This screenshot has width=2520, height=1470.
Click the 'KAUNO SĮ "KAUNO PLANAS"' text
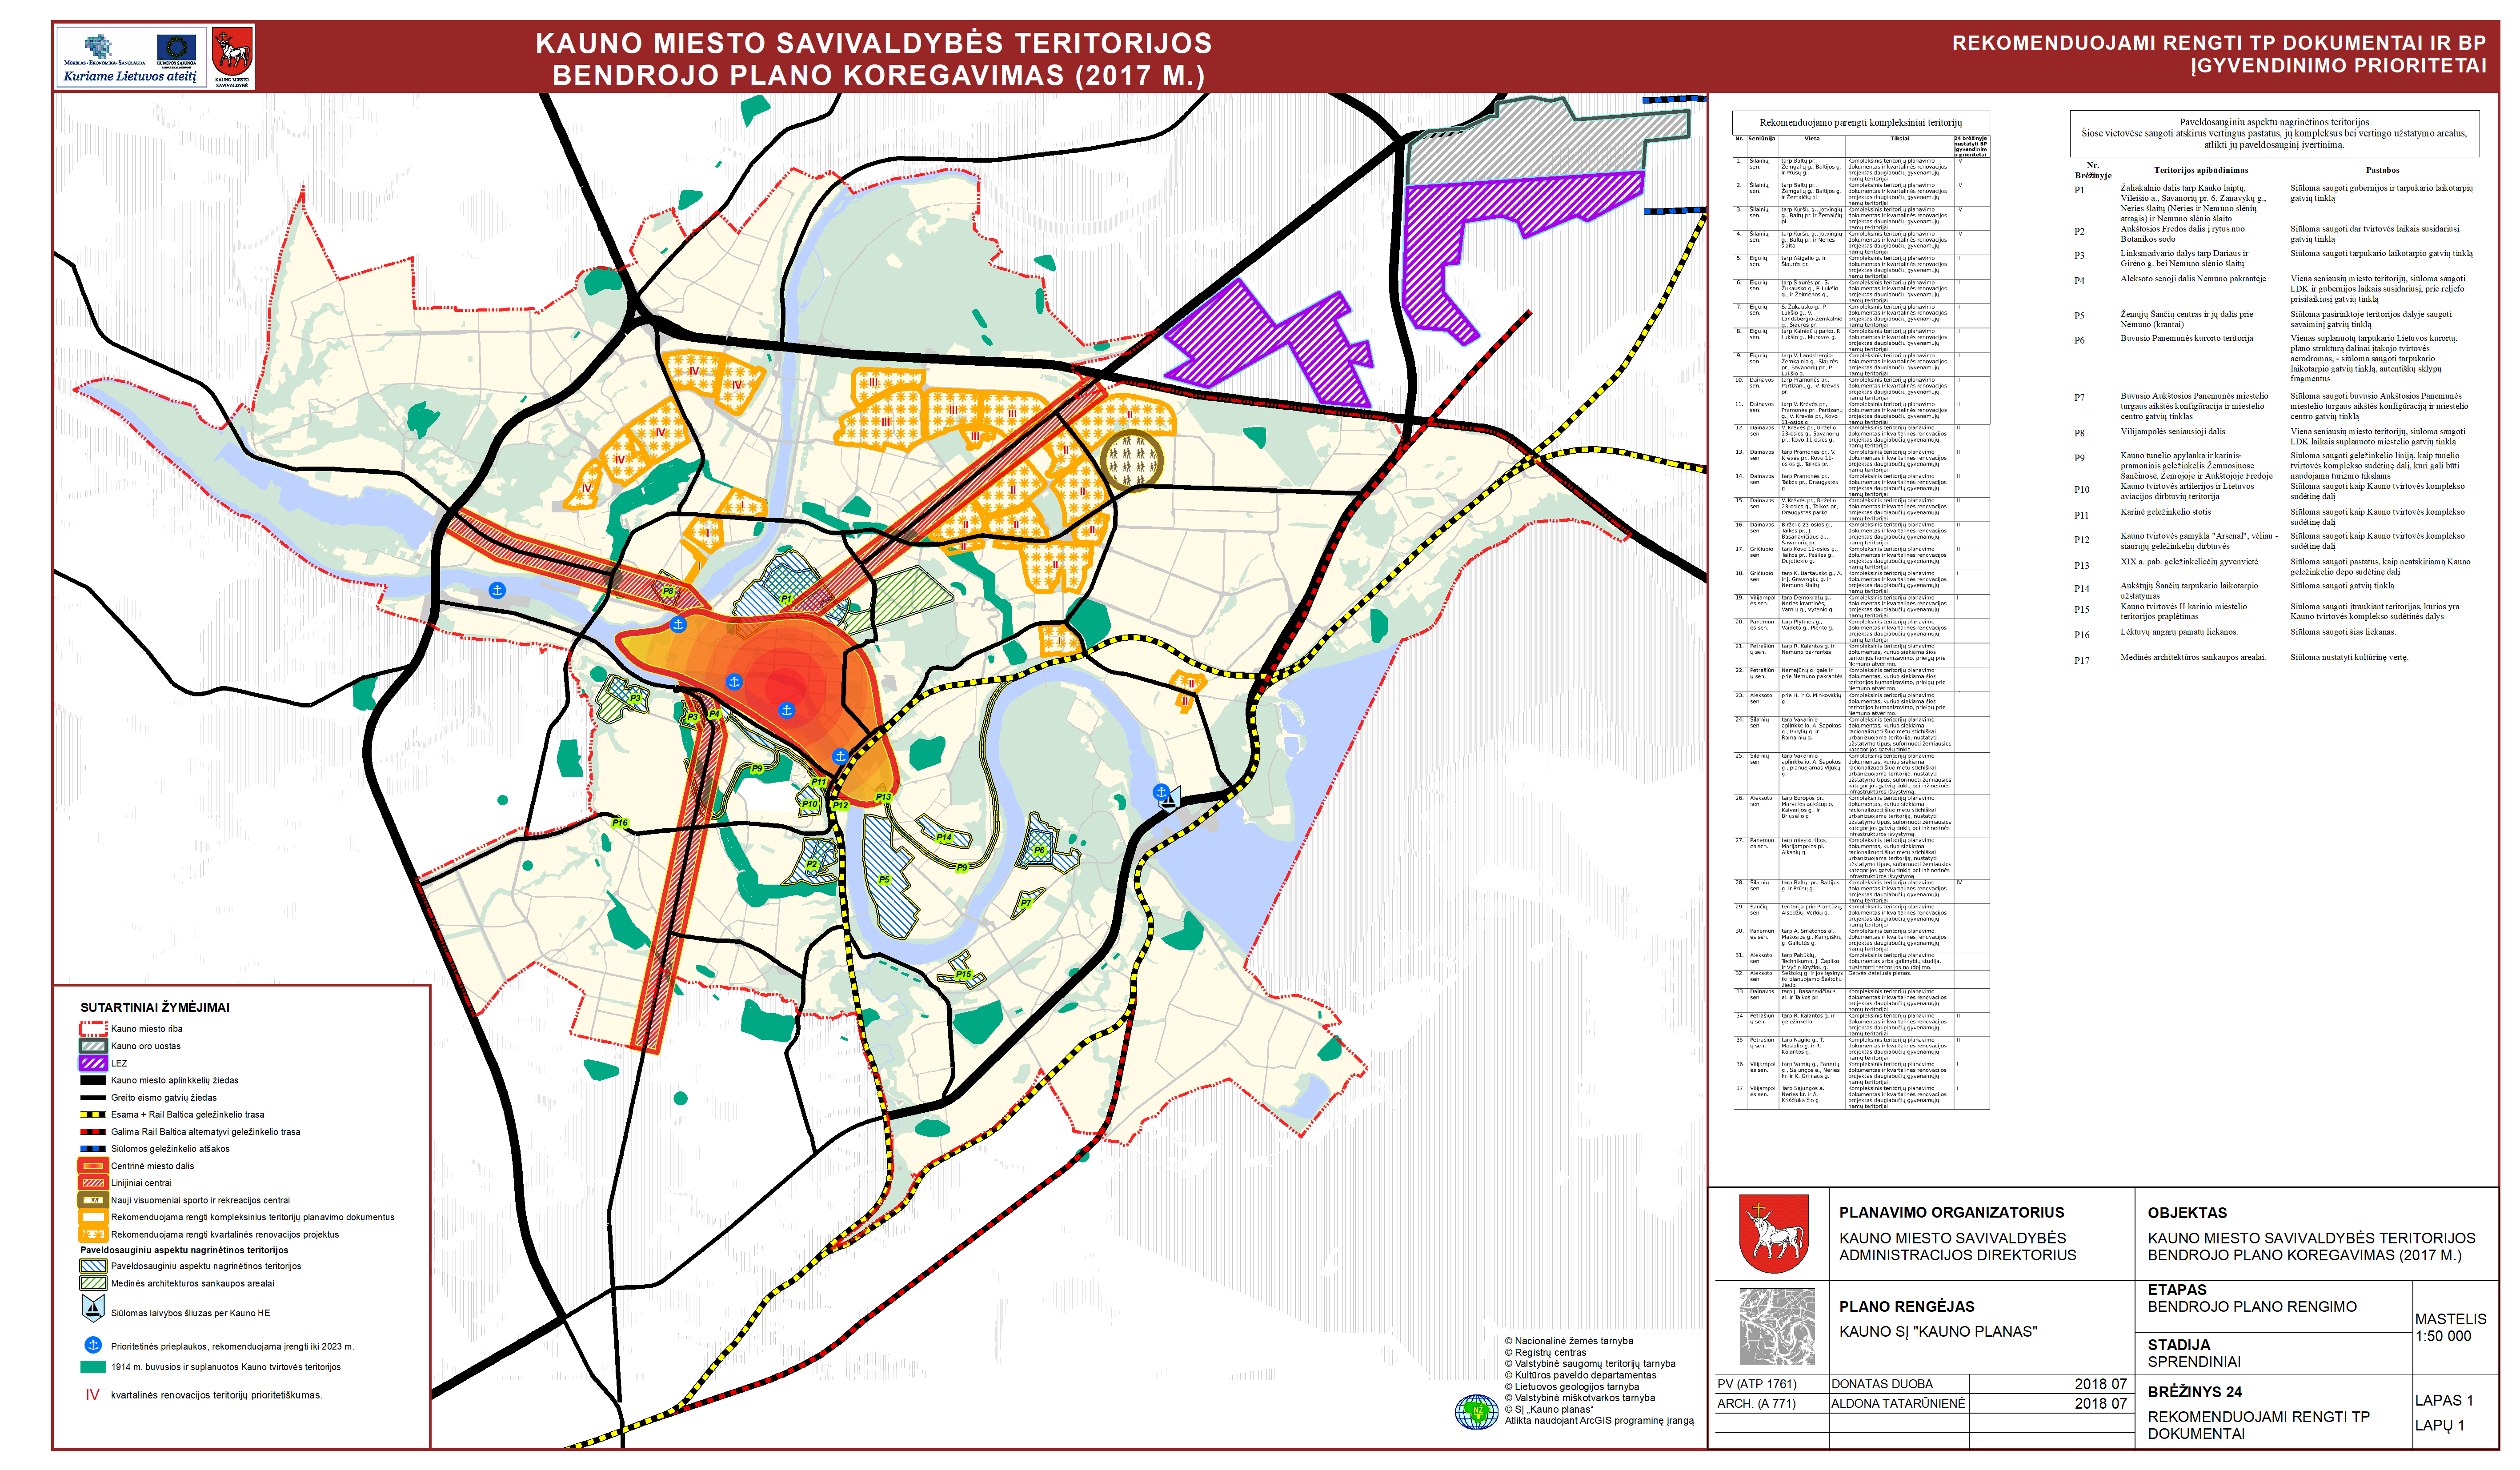coord(1938,1331)
